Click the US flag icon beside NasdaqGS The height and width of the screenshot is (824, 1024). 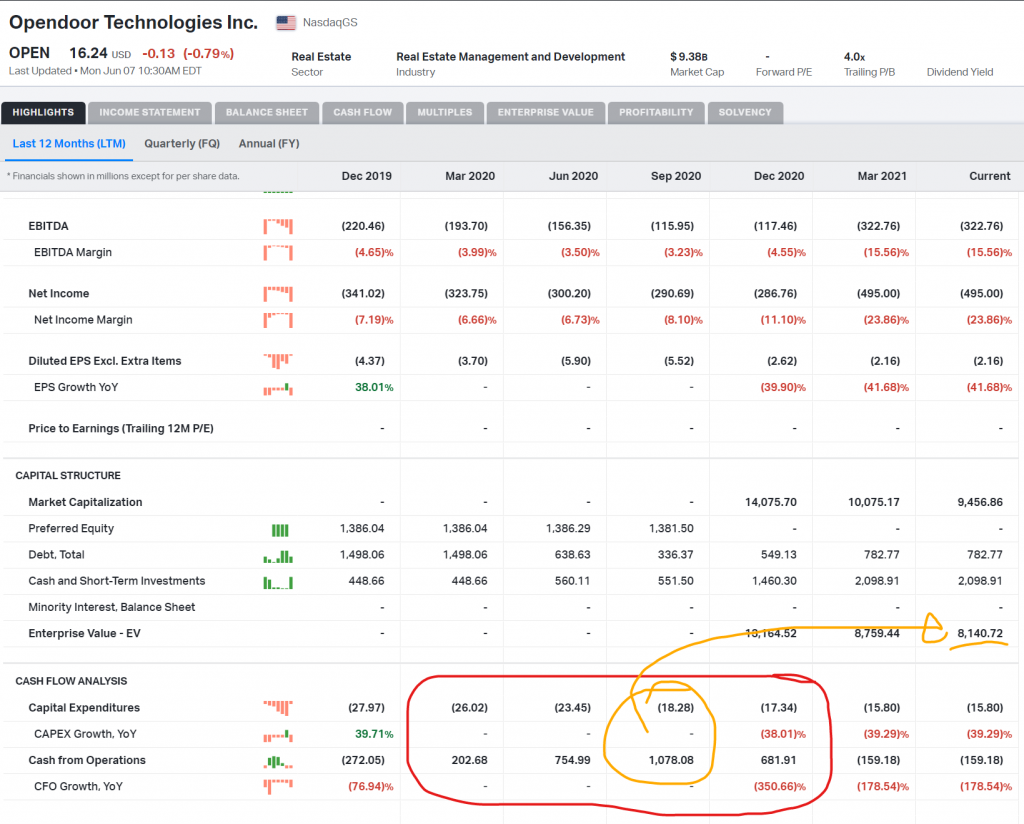pyautogui.click(x=286, y=23)
